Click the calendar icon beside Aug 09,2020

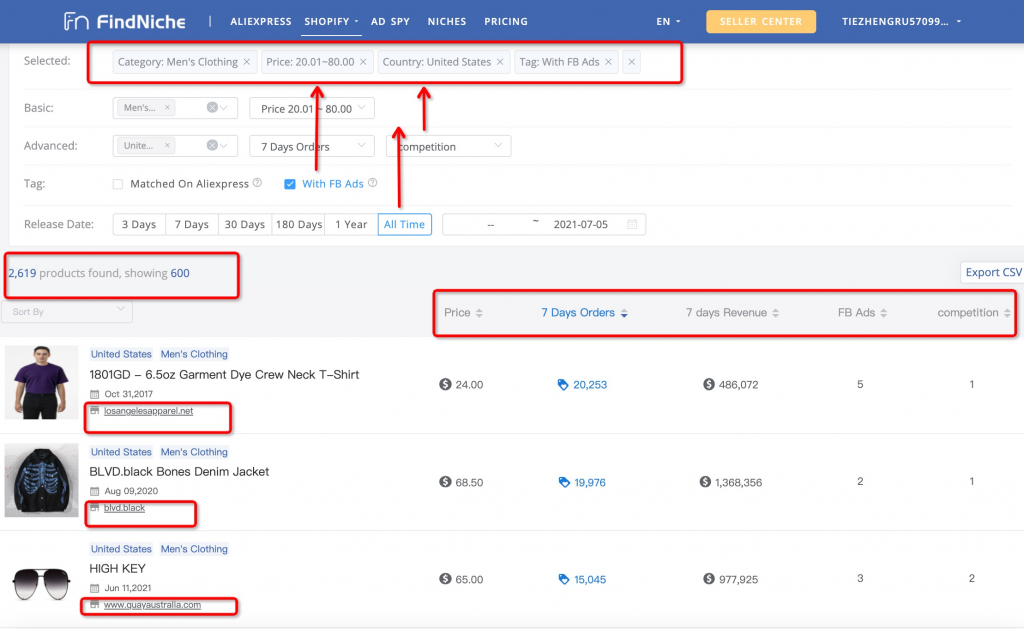[x=95, y=491]
